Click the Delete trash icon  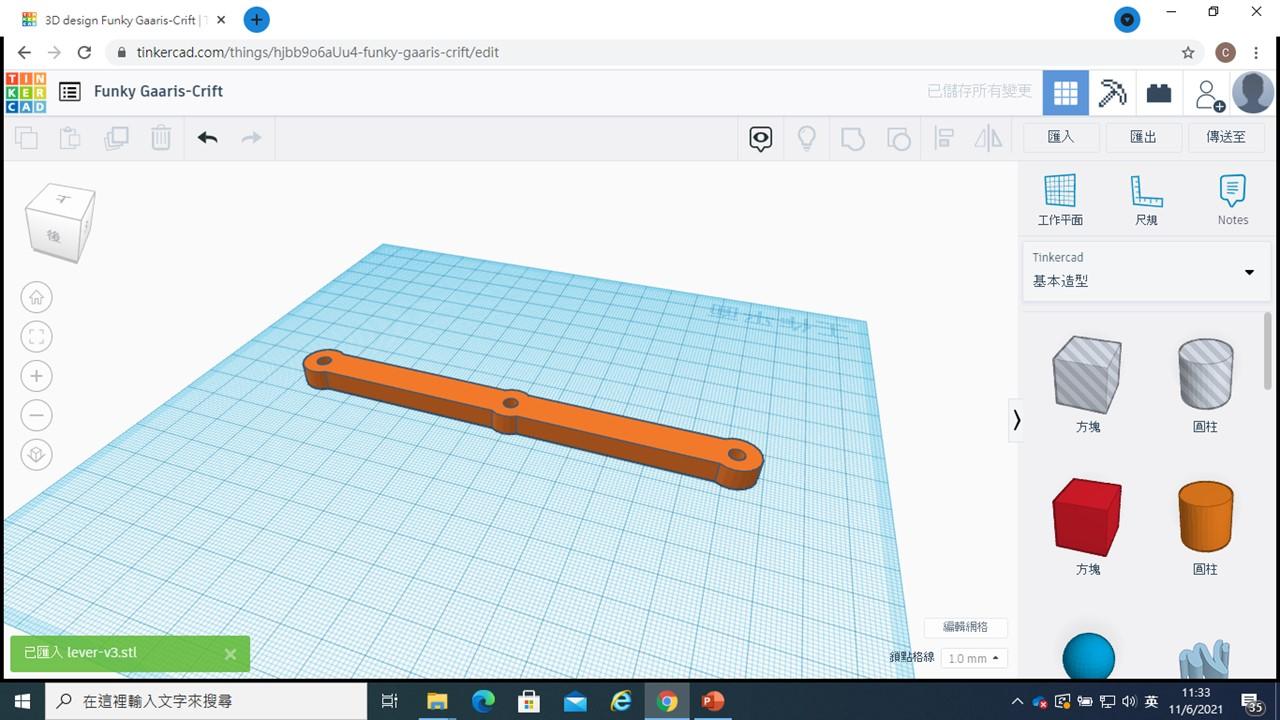161,138
